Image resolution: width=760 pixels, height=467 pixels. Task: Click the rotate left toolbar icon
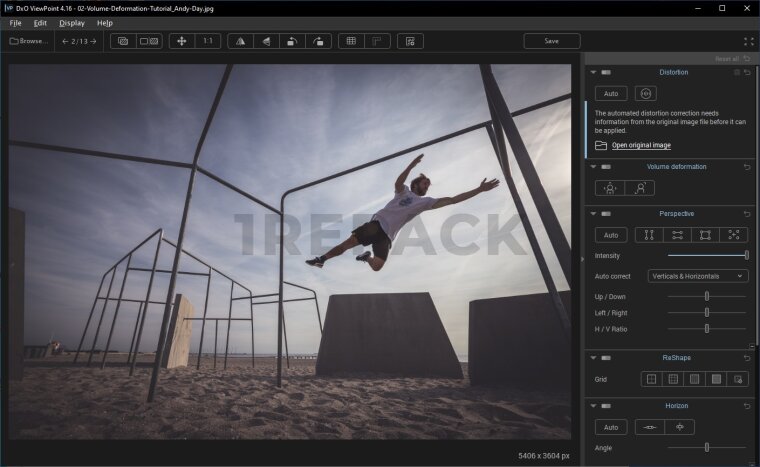pos(291,41)
